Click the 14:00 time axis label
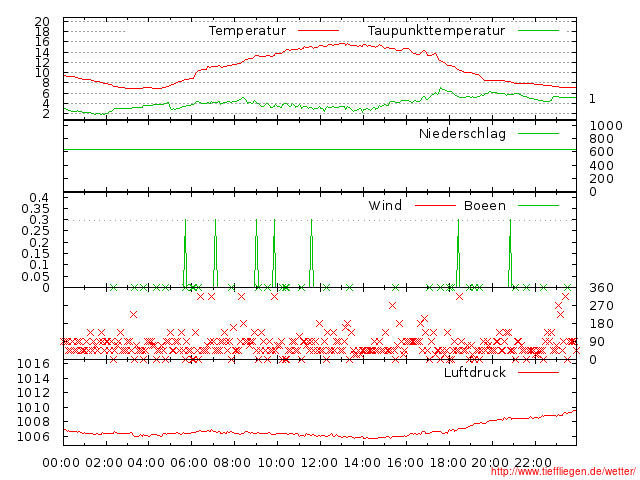 (x=362, y=462)
